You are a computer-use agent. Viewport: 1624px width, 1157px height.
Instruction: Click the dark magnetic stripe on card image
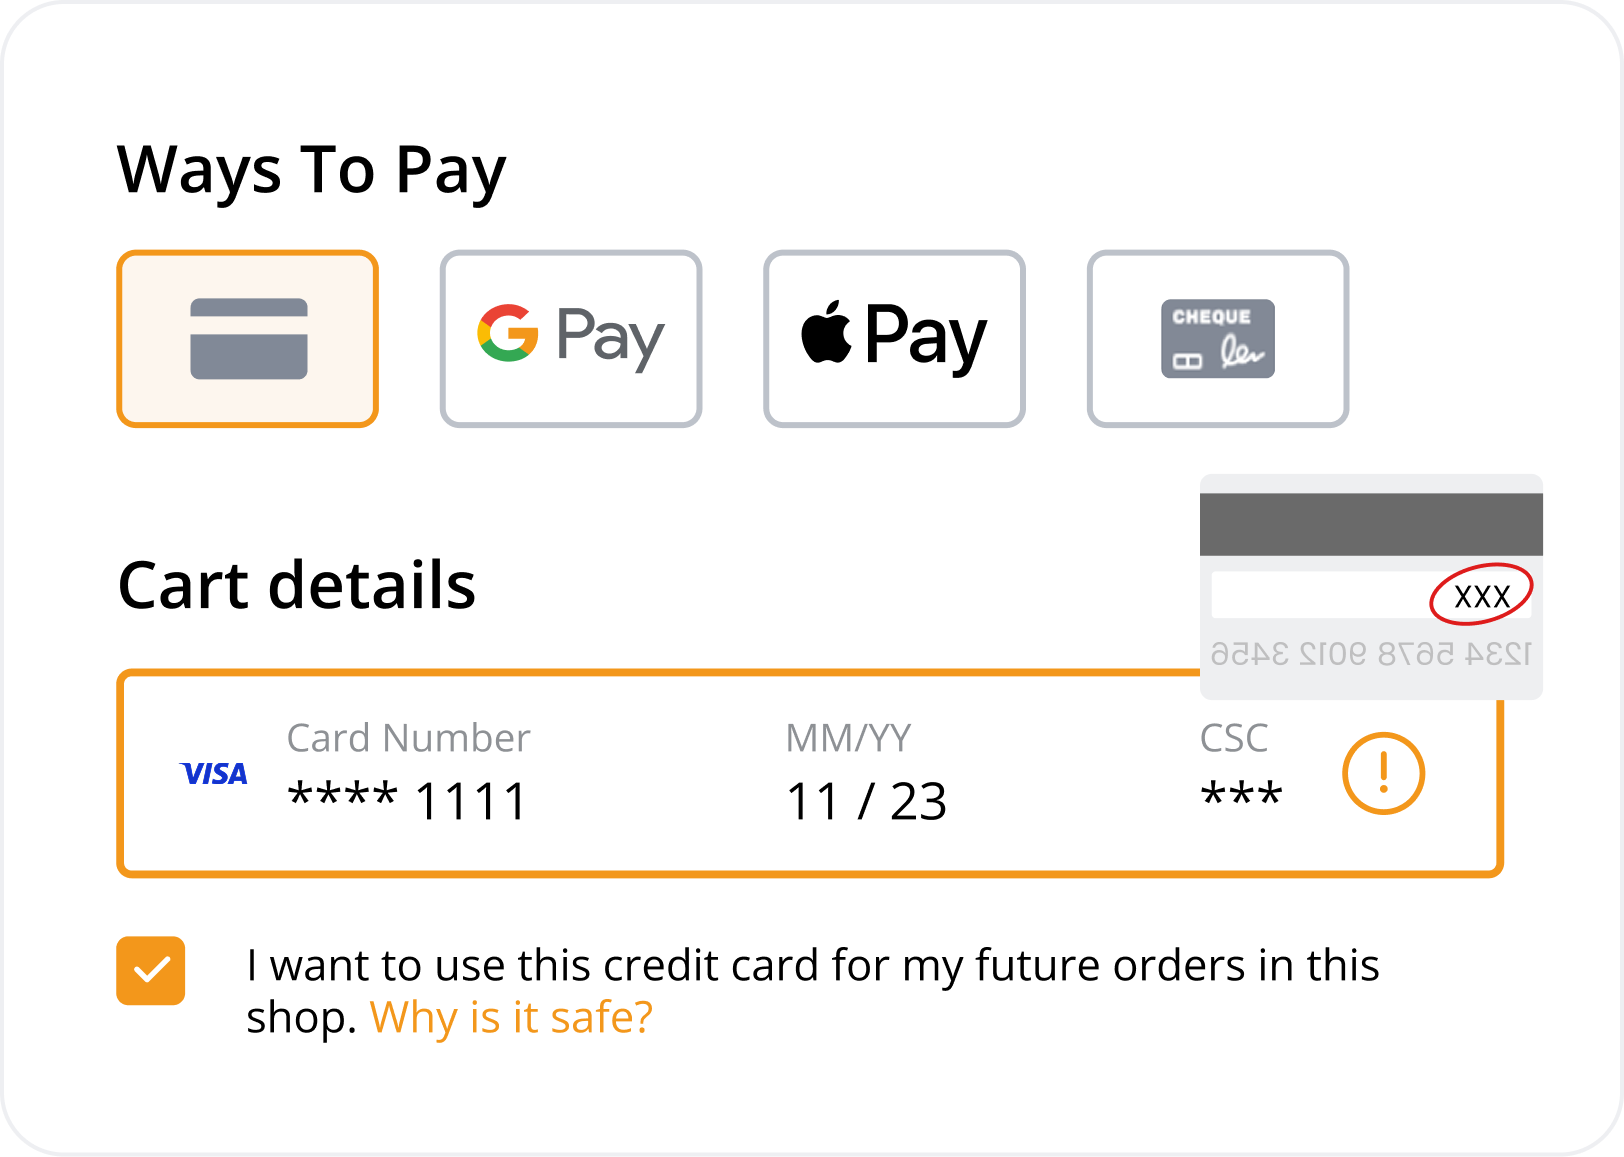pyautogui.click(x=1370, y=524)
